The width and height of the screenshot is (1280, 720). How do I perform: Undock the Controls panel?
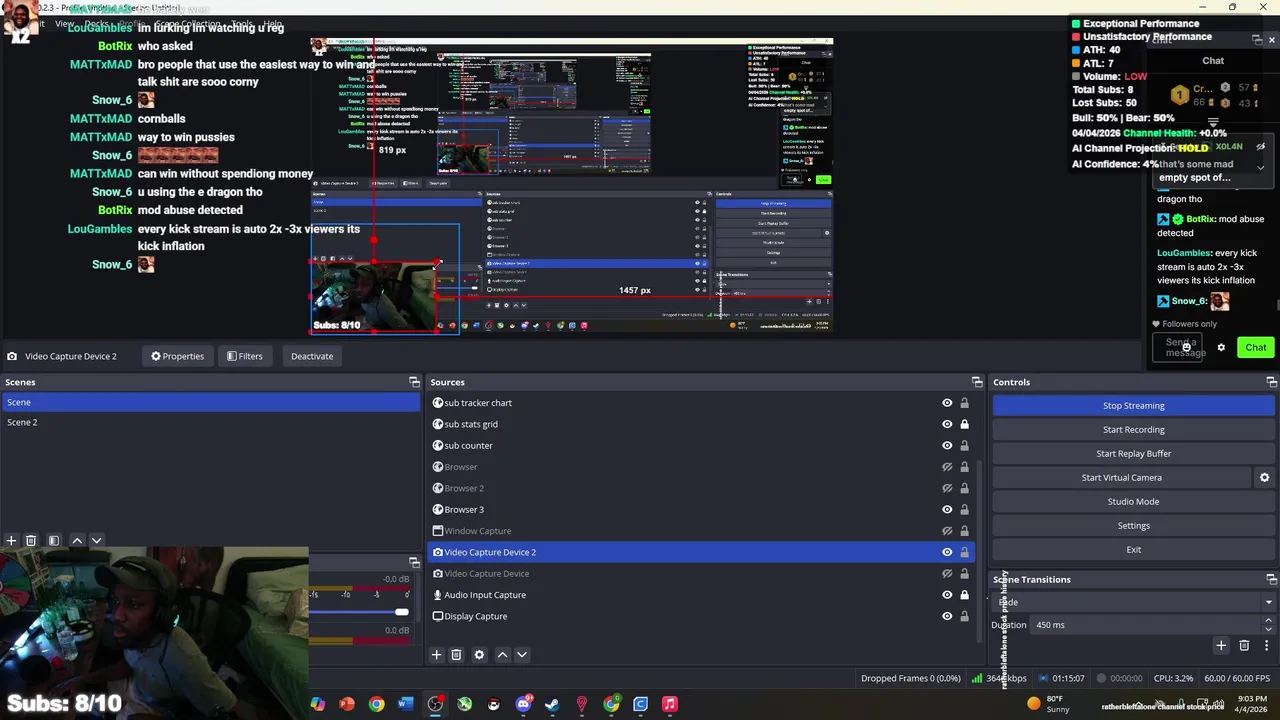coord(1271,382)
